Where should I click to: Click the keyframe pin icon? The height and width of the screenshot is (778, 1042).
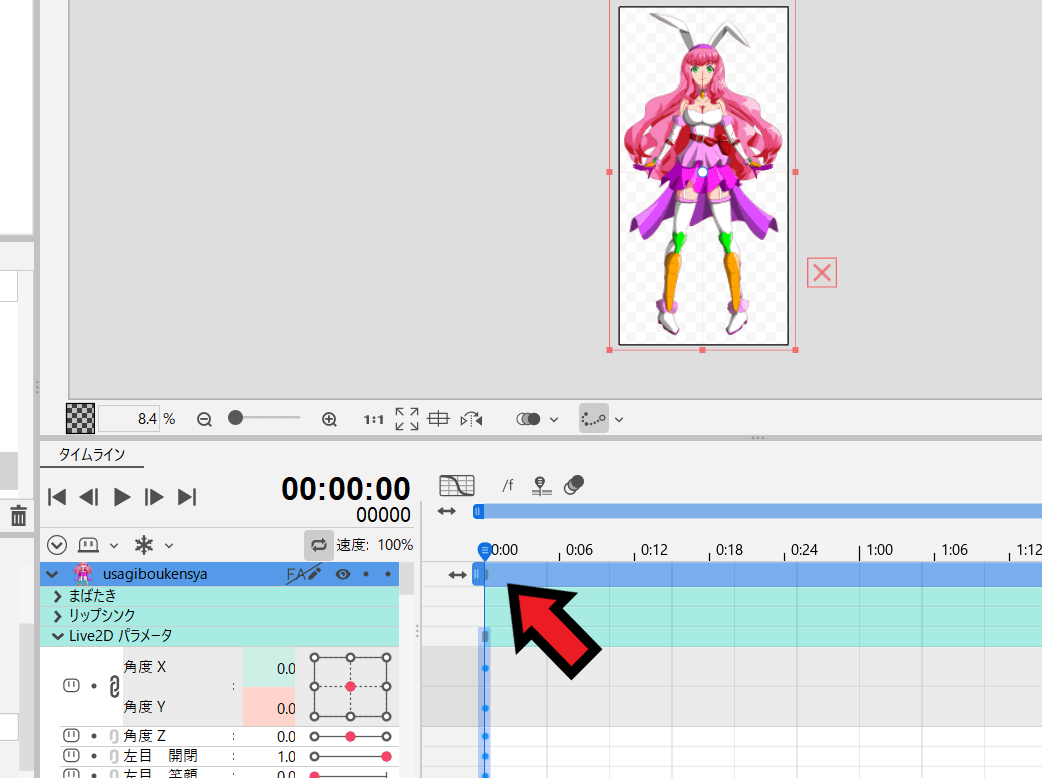point(541,485)
